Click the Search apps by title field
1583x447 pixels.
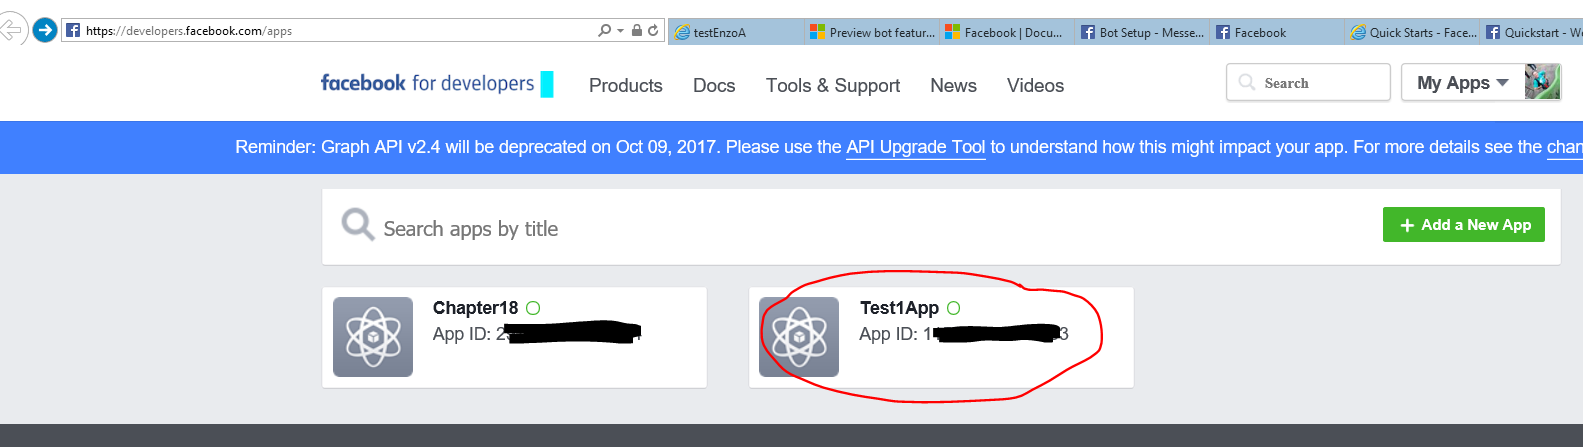pos(700,229)
